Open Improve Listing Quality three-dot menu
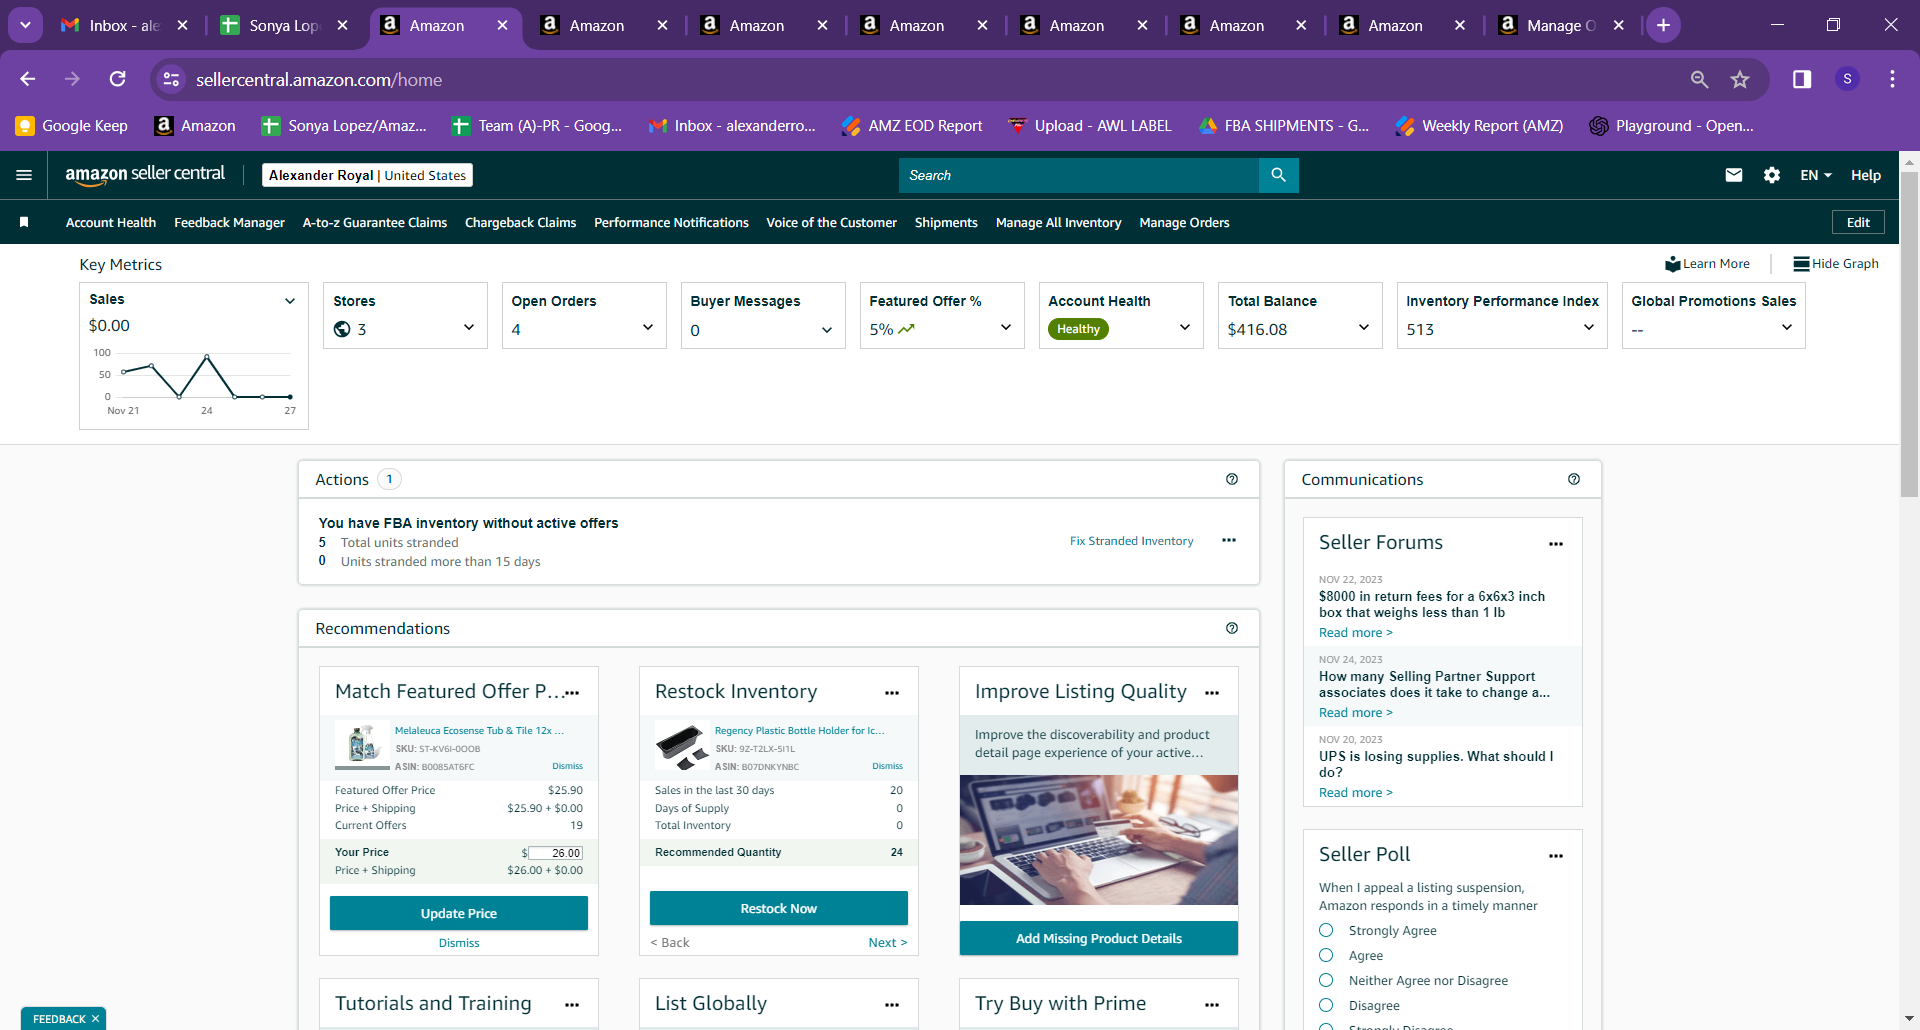Image resolution: width=1920 pixels, height=1030 pixels. pyautogui.click(x=1212, y=693)
